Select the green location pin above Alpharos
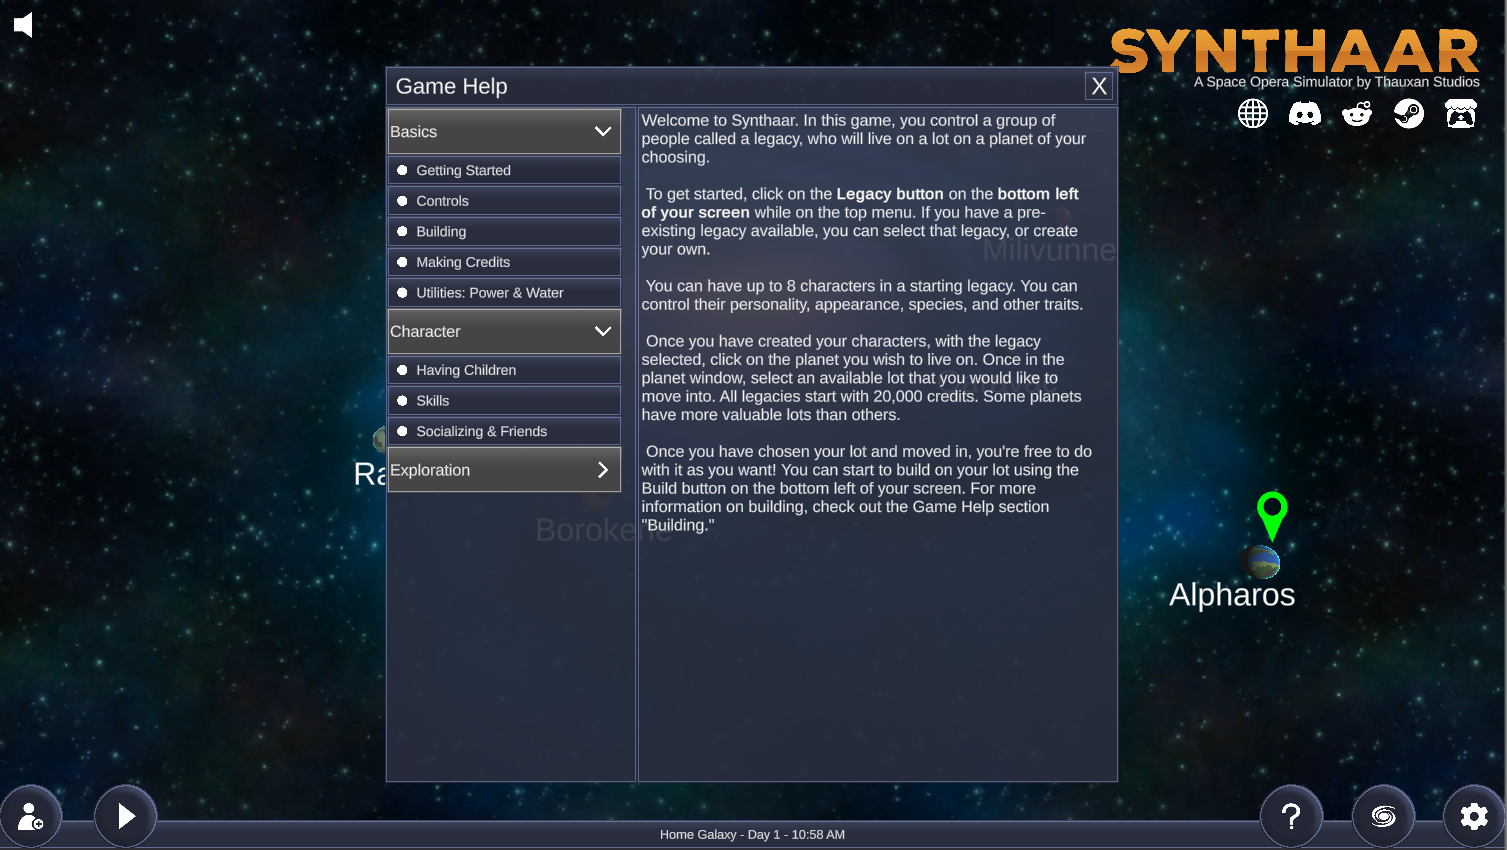Viewport: 1507px width, 850px height. coord(1272,516)
